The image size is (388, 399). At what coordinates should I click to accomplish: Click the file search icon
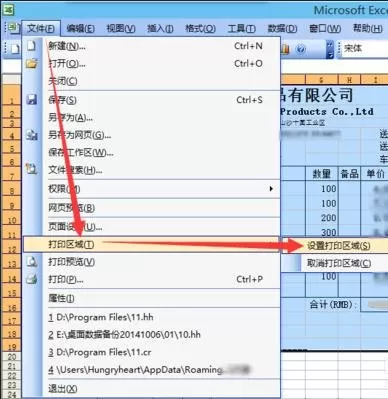(32, 169)
